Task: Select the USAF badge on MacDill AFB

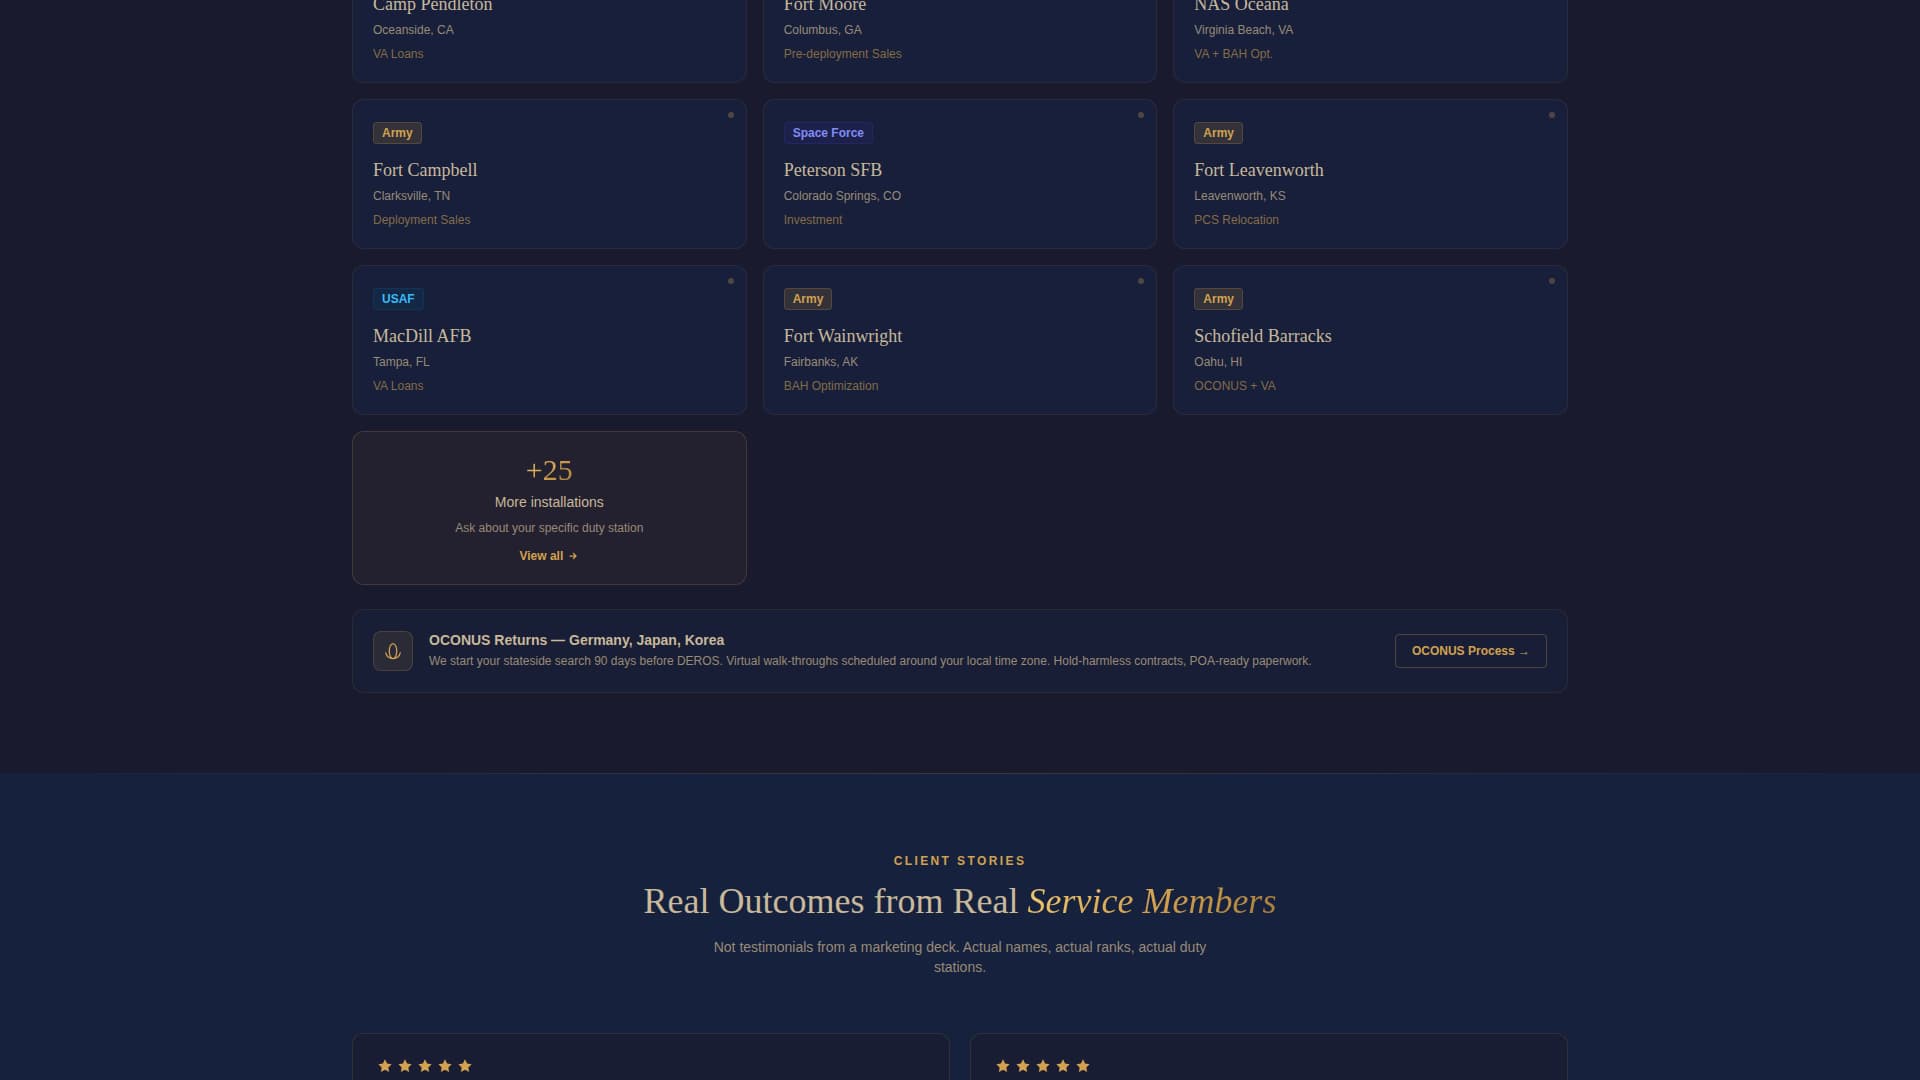Action: (x=398, y=298)
